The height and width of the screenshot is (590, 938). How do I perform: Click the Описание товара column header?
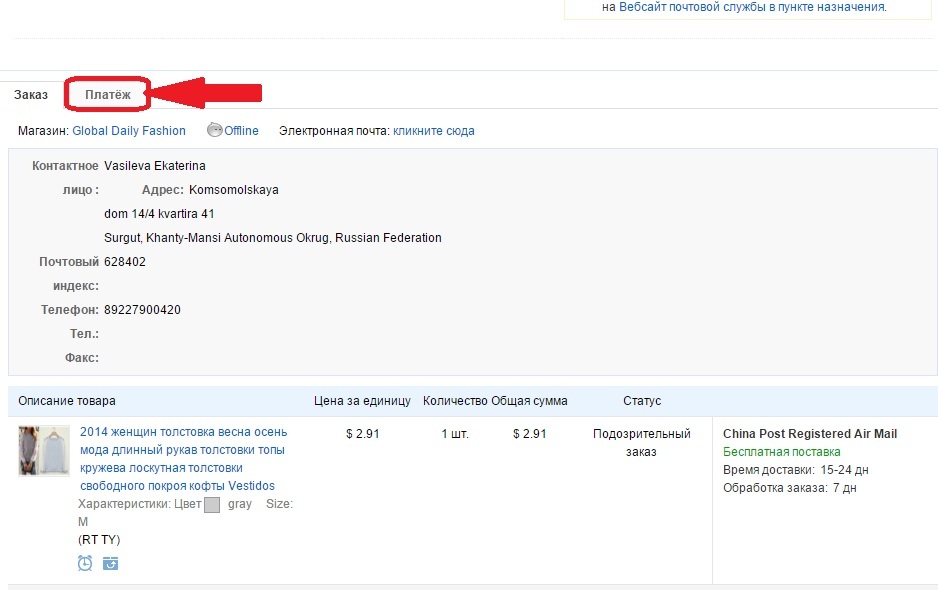(67, 401)
